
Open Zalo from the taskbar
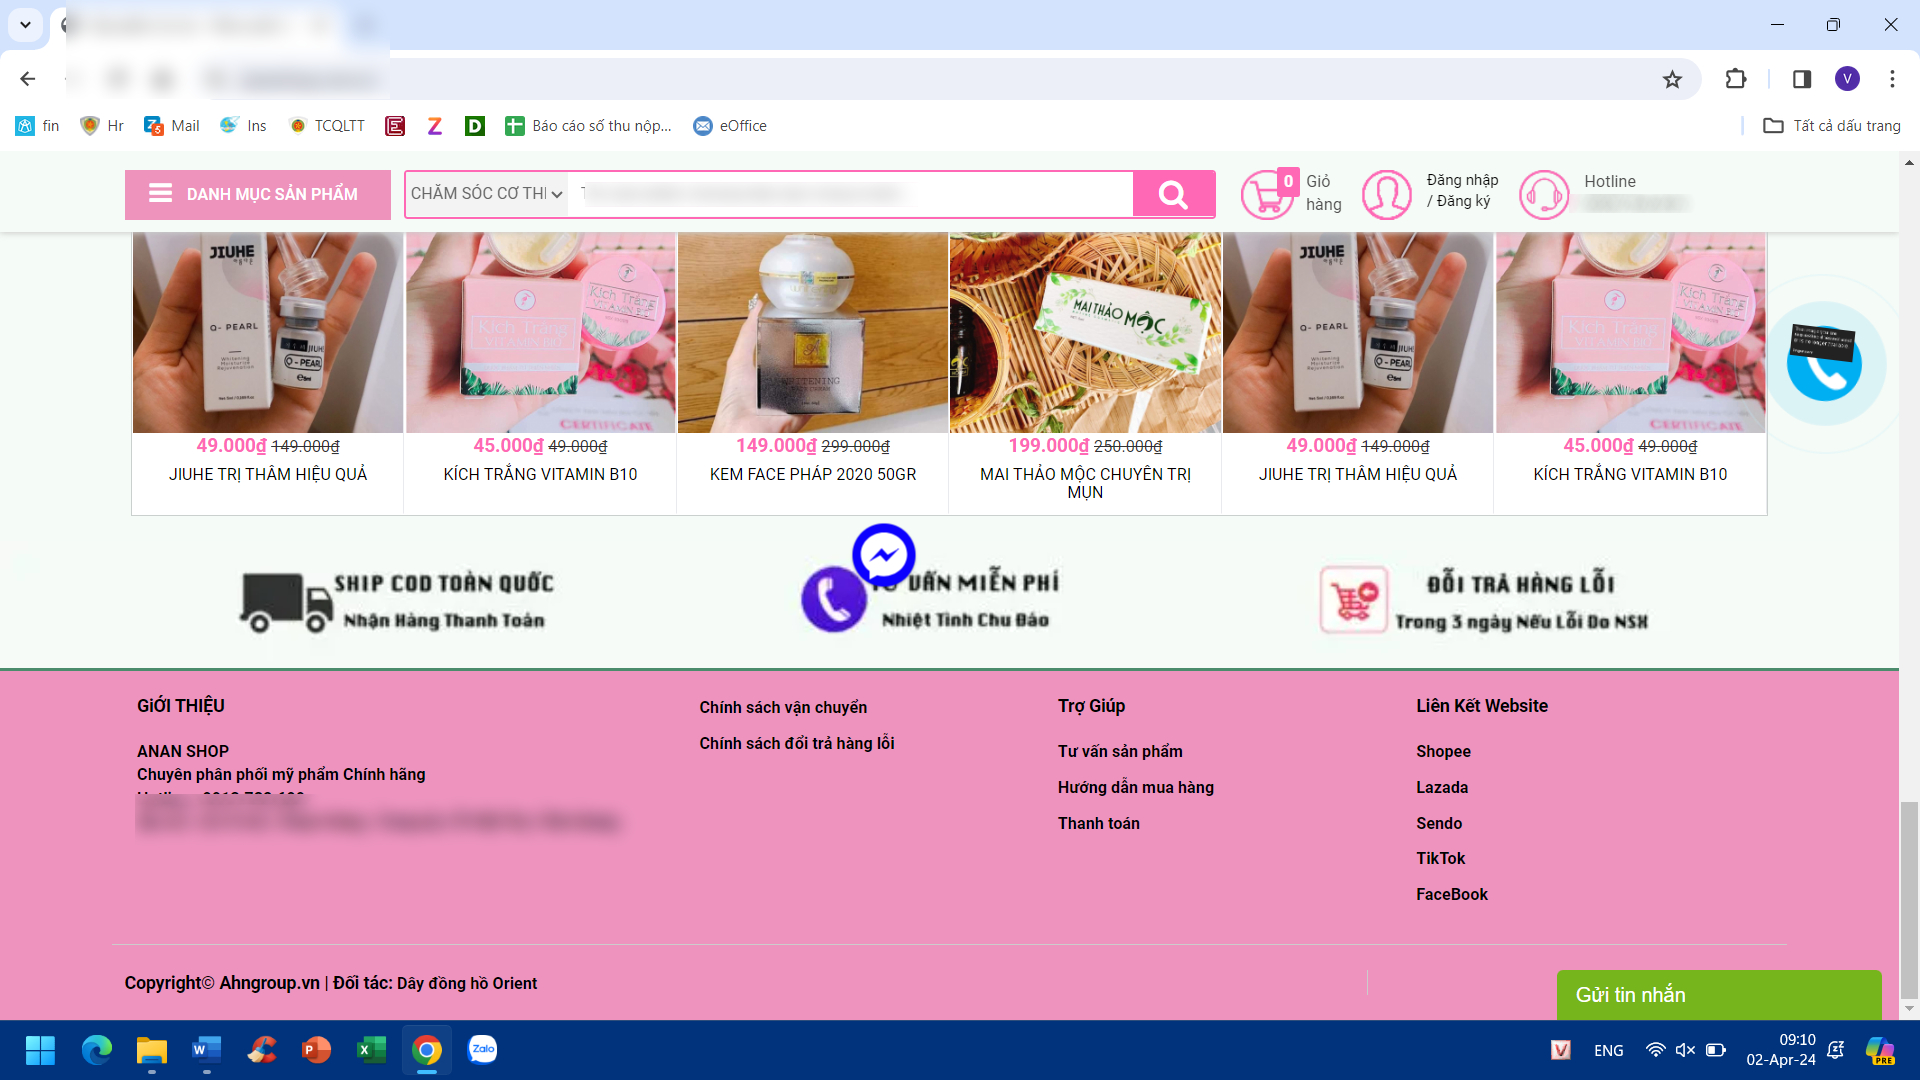[482, 1050]
